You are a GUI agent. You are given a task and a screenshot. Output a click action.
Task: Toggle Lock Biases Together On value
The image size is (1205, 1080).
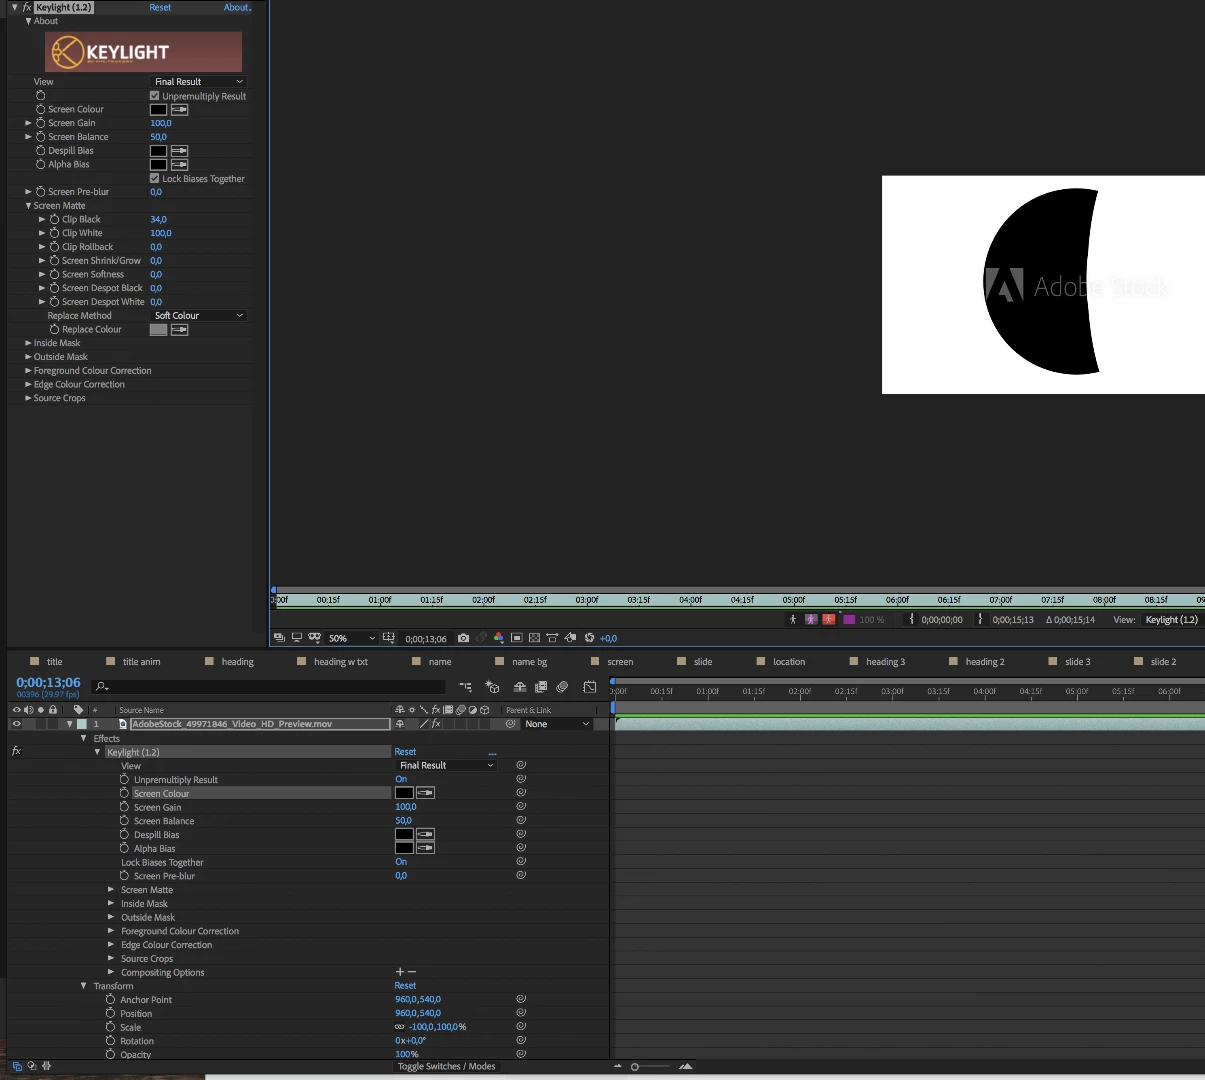click(x=401, y=862)
